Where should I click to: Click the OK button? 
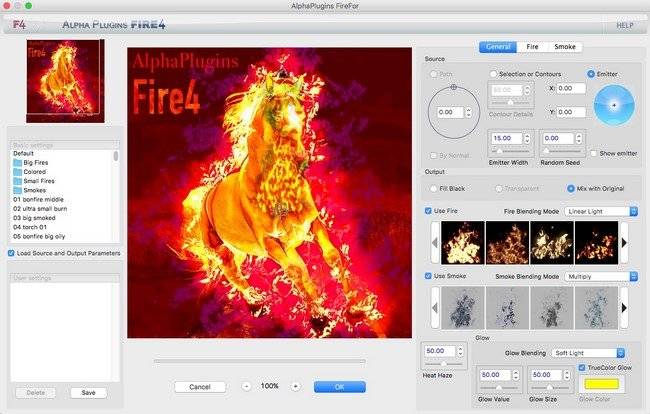[x=340, y=387]
